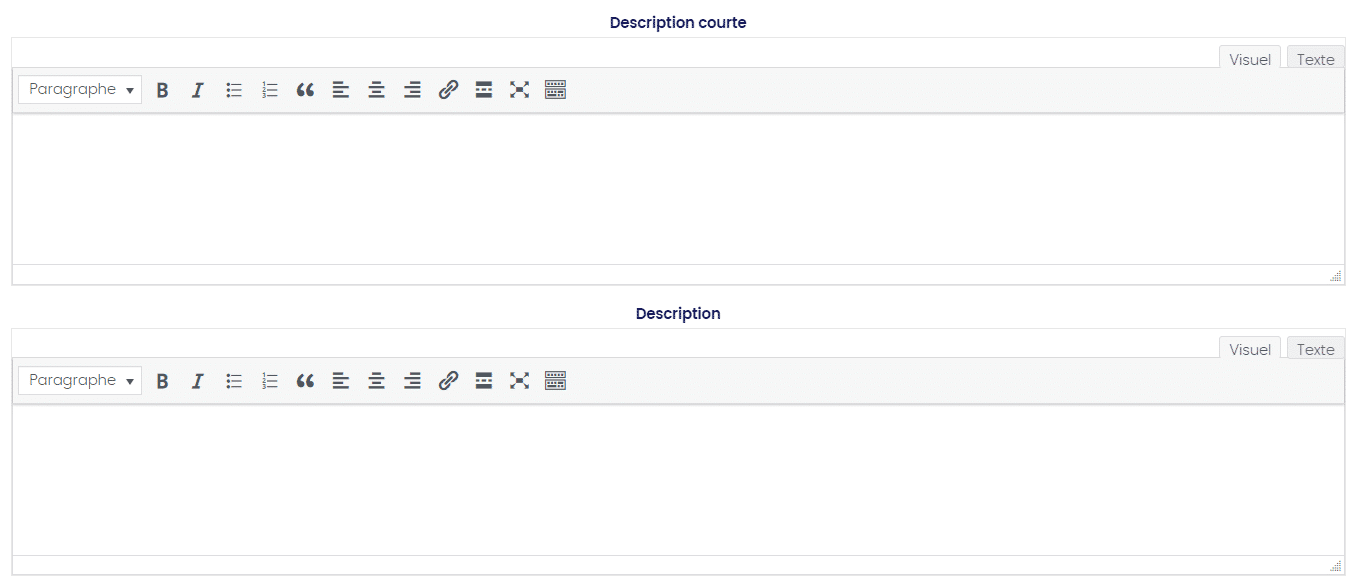Toggle bold in Description courte editor

coord(162,90)
